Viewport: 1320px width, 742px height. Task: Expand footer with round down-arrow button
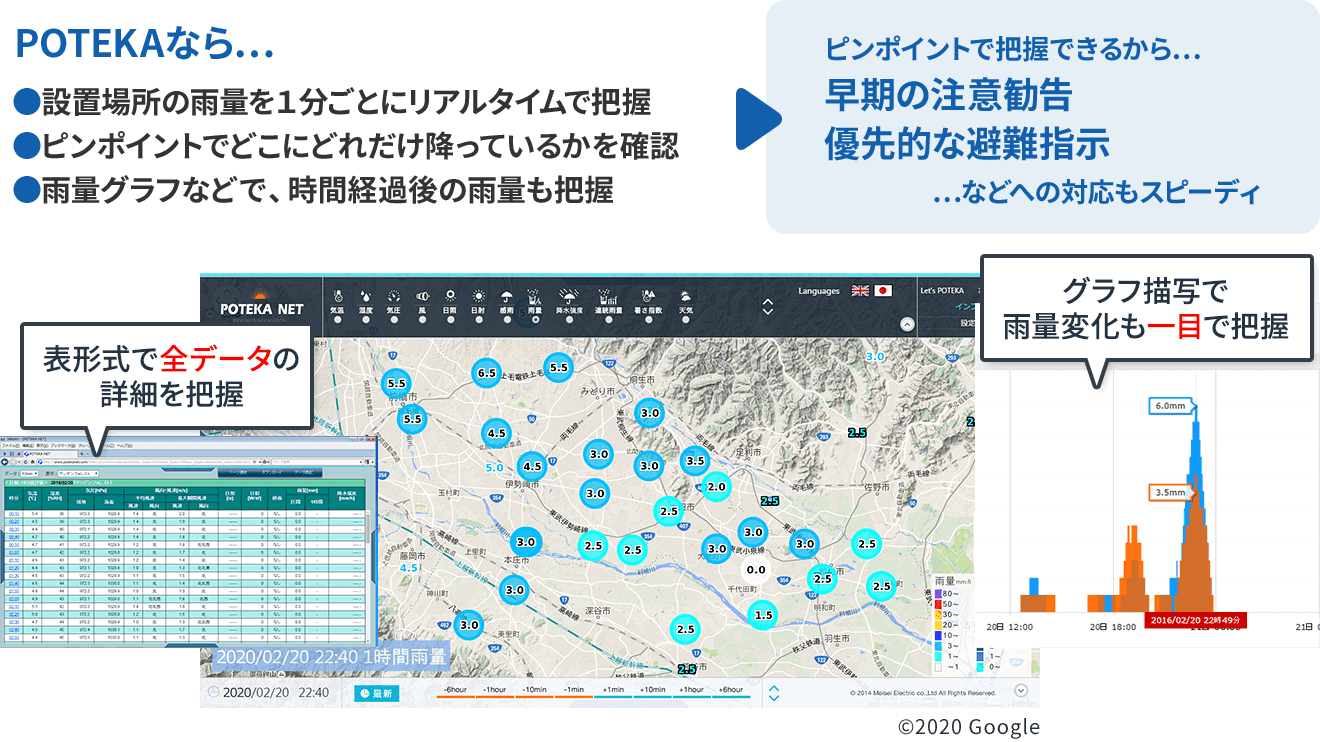coord(1021,690)
